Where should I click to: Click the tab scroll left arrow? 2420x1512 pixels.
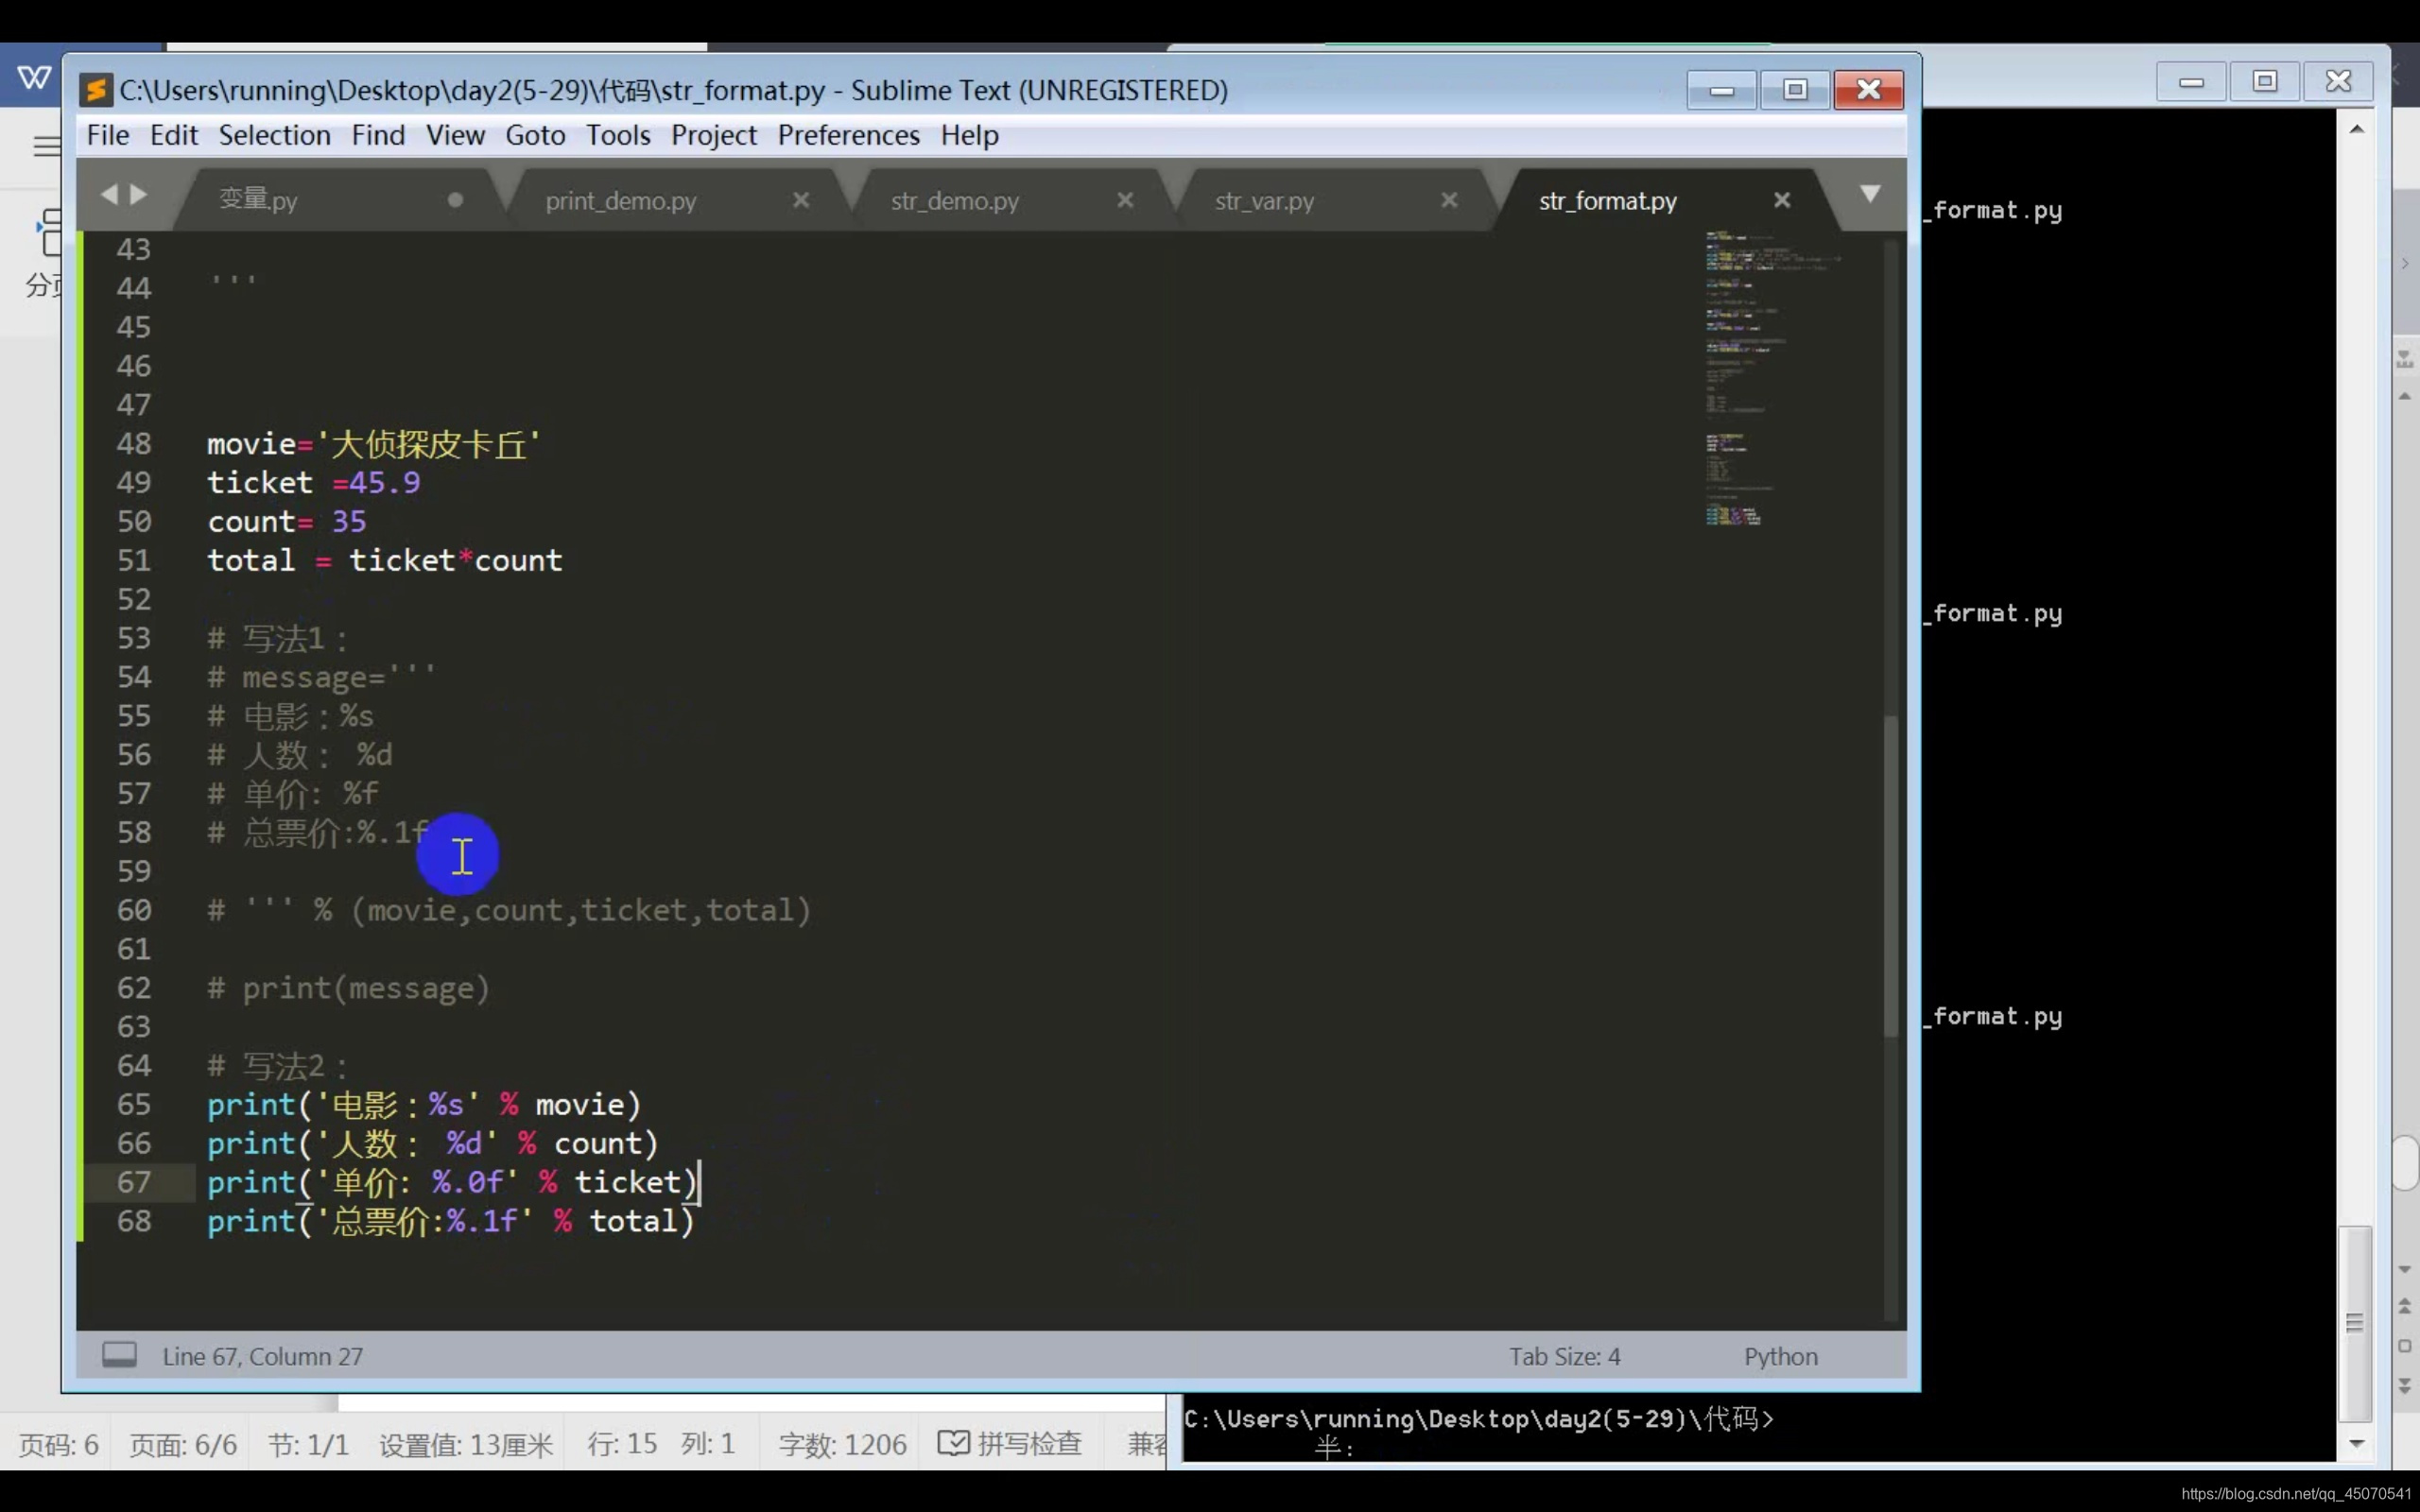pyautogui.click(x=109, y=194)
